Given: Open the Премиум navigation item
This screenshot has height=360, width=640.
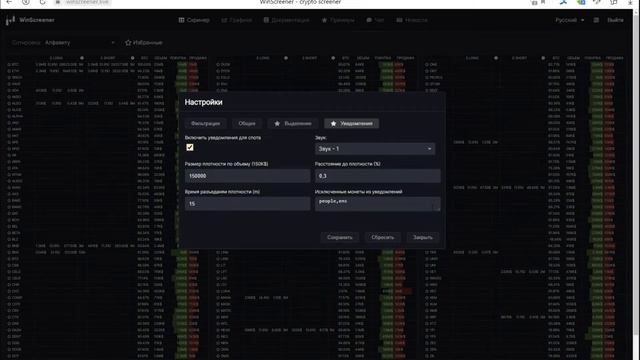Looking at the screenshot, I should tap(338, 20).
